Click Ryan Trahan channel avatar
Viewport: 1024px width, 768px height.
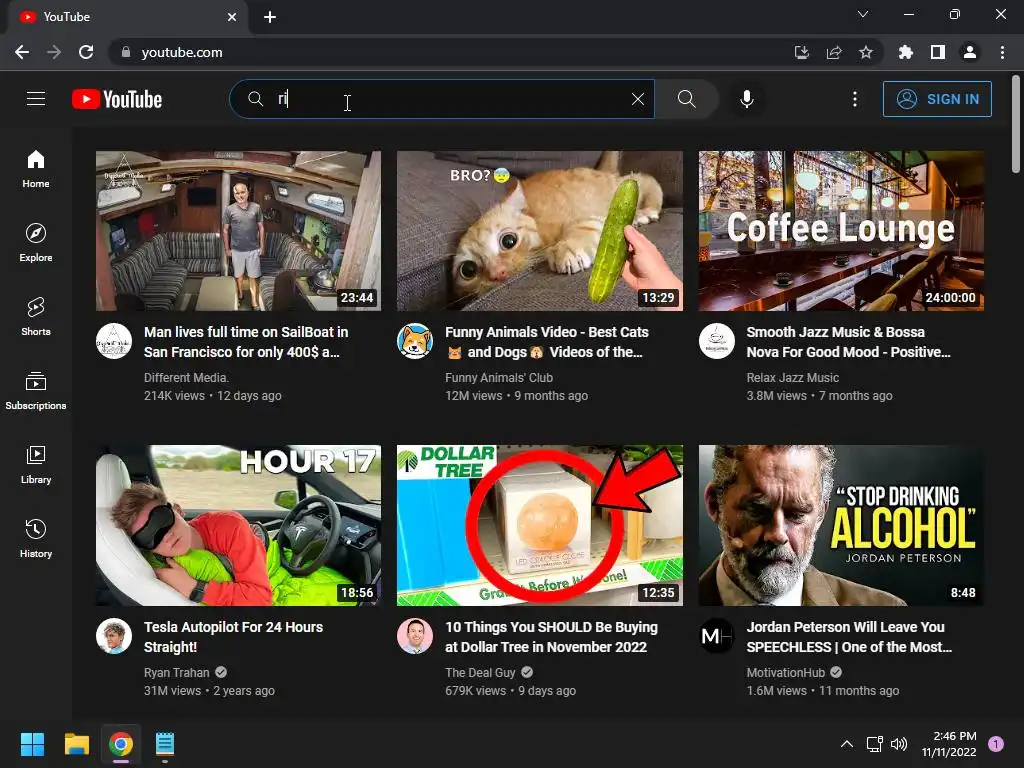[114, 636]
